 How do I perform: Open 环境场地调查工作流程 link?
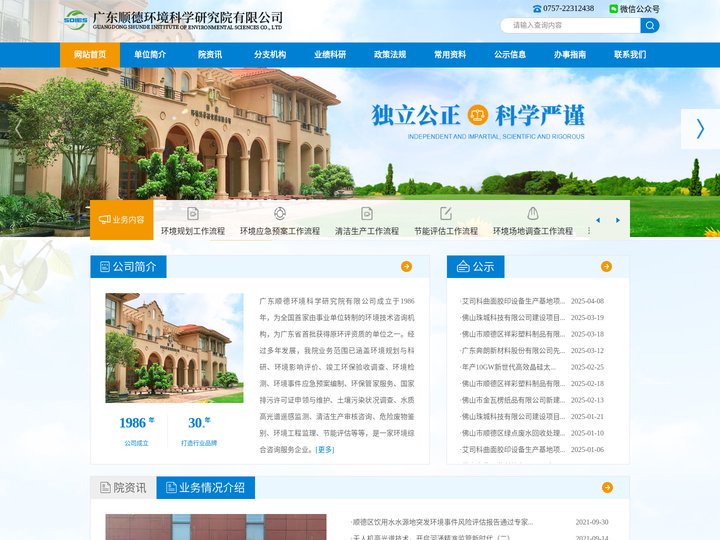pyautogui.click(x=533, y=231)
